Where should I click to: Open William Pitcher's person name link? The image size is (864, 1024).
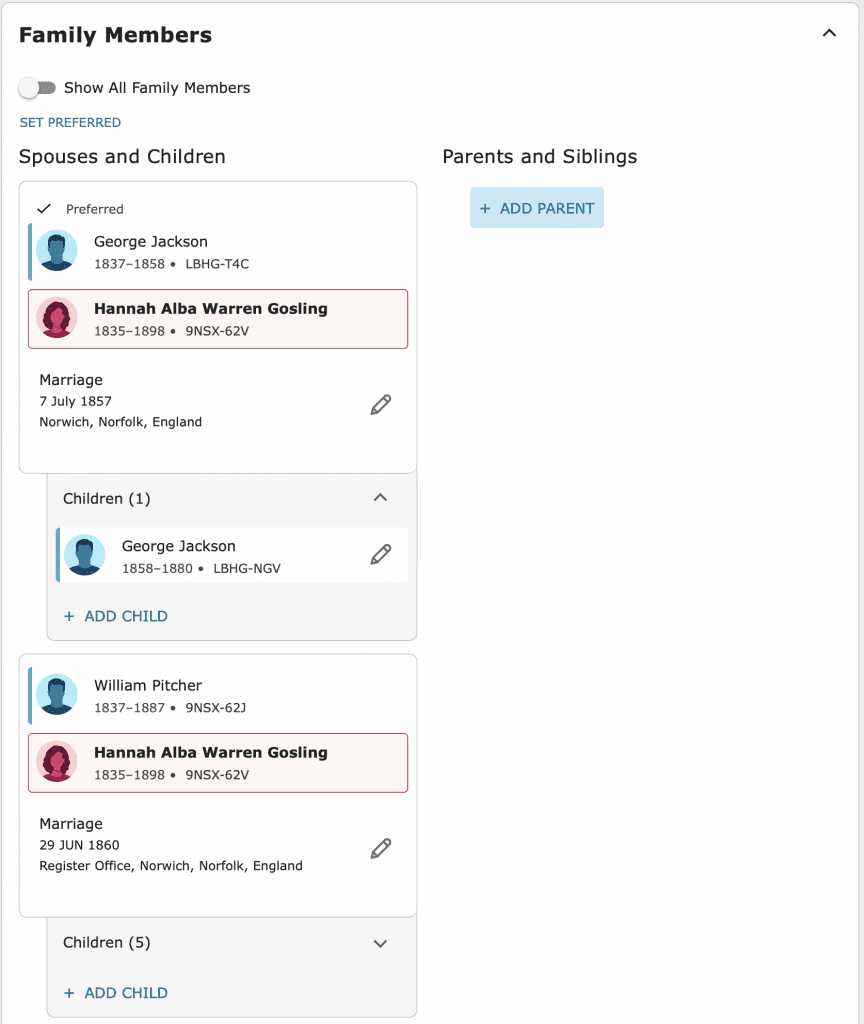click(x=148, y=686)
